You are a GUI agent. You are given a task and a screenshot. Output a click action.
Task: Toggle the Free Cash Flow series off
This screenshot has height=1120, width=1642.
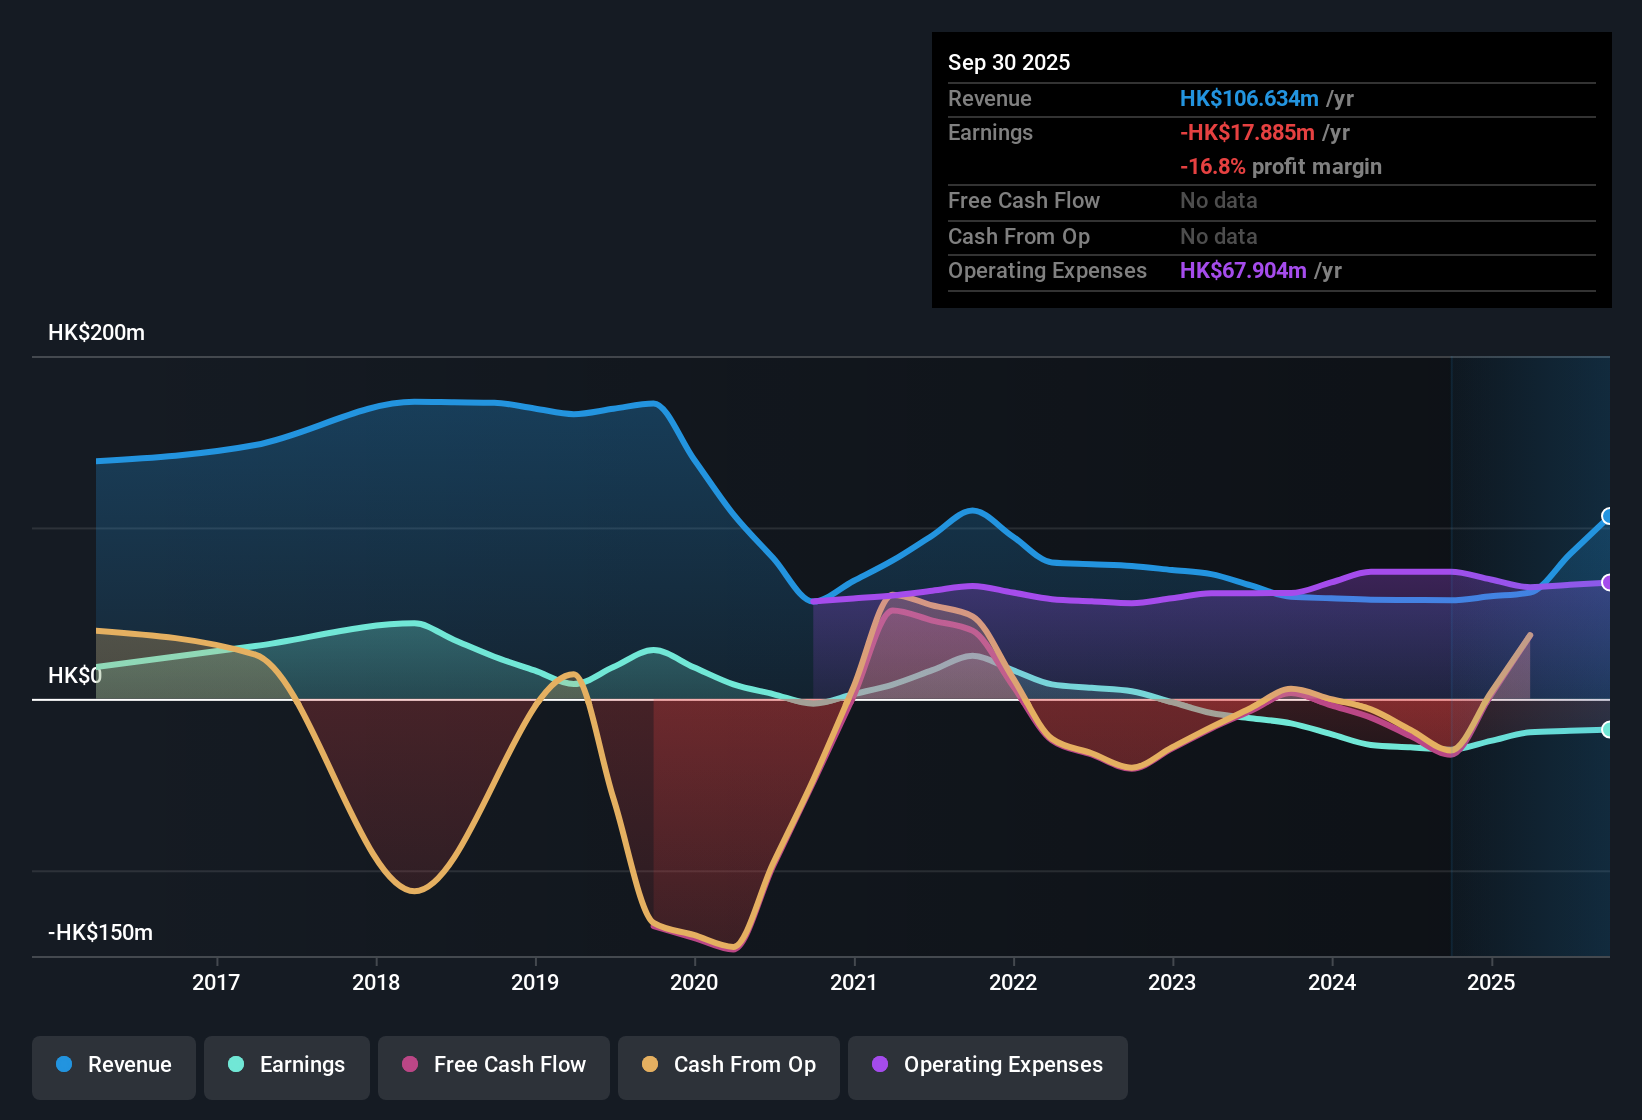[493, 1066]
